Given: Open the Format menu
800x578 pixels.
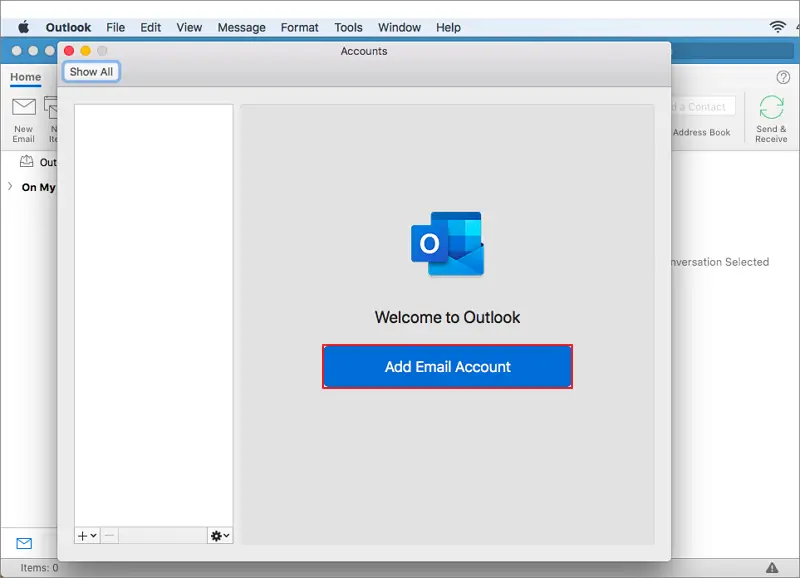Looking at the screenshot, I should pos(299,27).
